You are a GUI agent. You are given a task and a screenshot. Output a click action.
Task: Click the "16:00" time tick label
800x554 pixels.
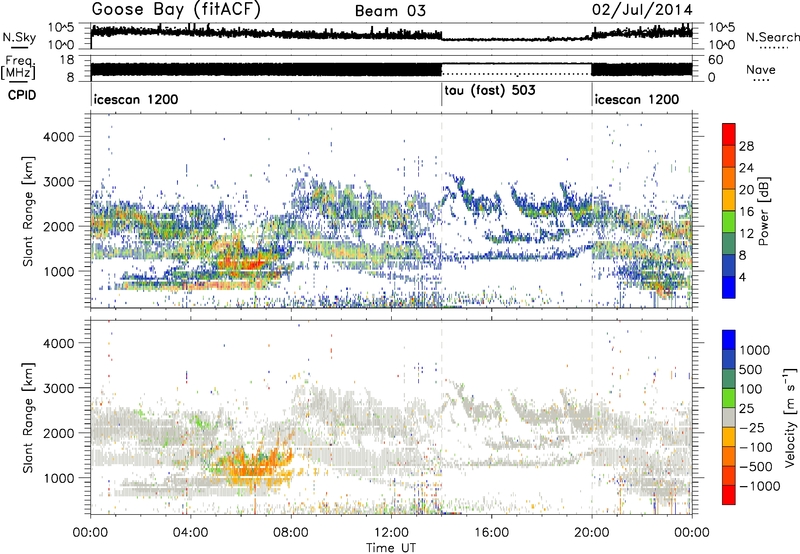[x=491, y=533]
